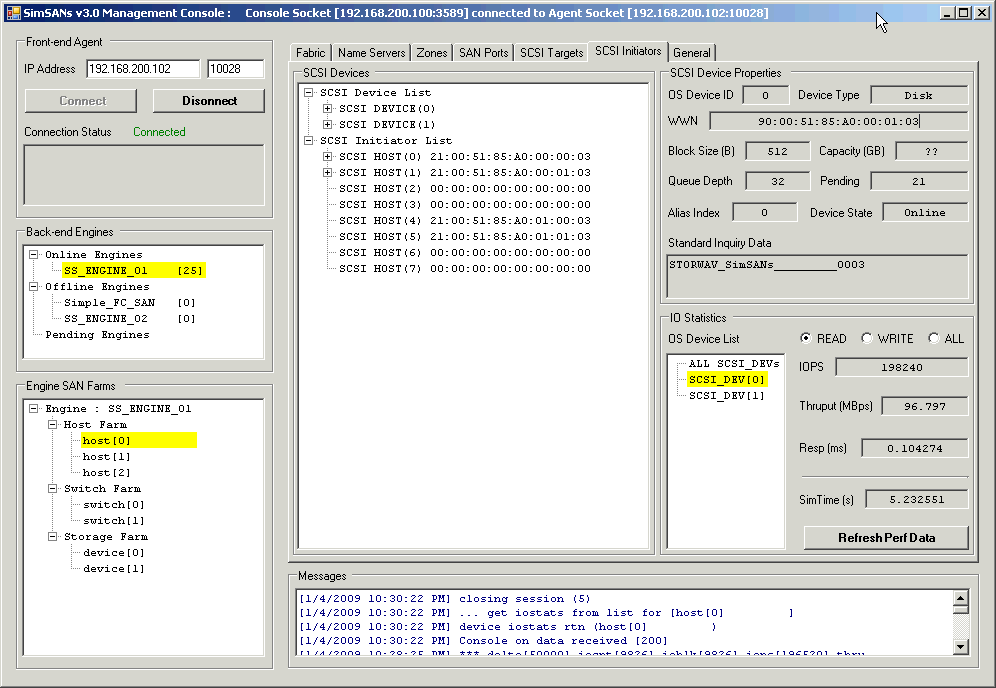This screenshot has width=996, height=688.
Task: Click the Disonnect button
Action: 209,100
